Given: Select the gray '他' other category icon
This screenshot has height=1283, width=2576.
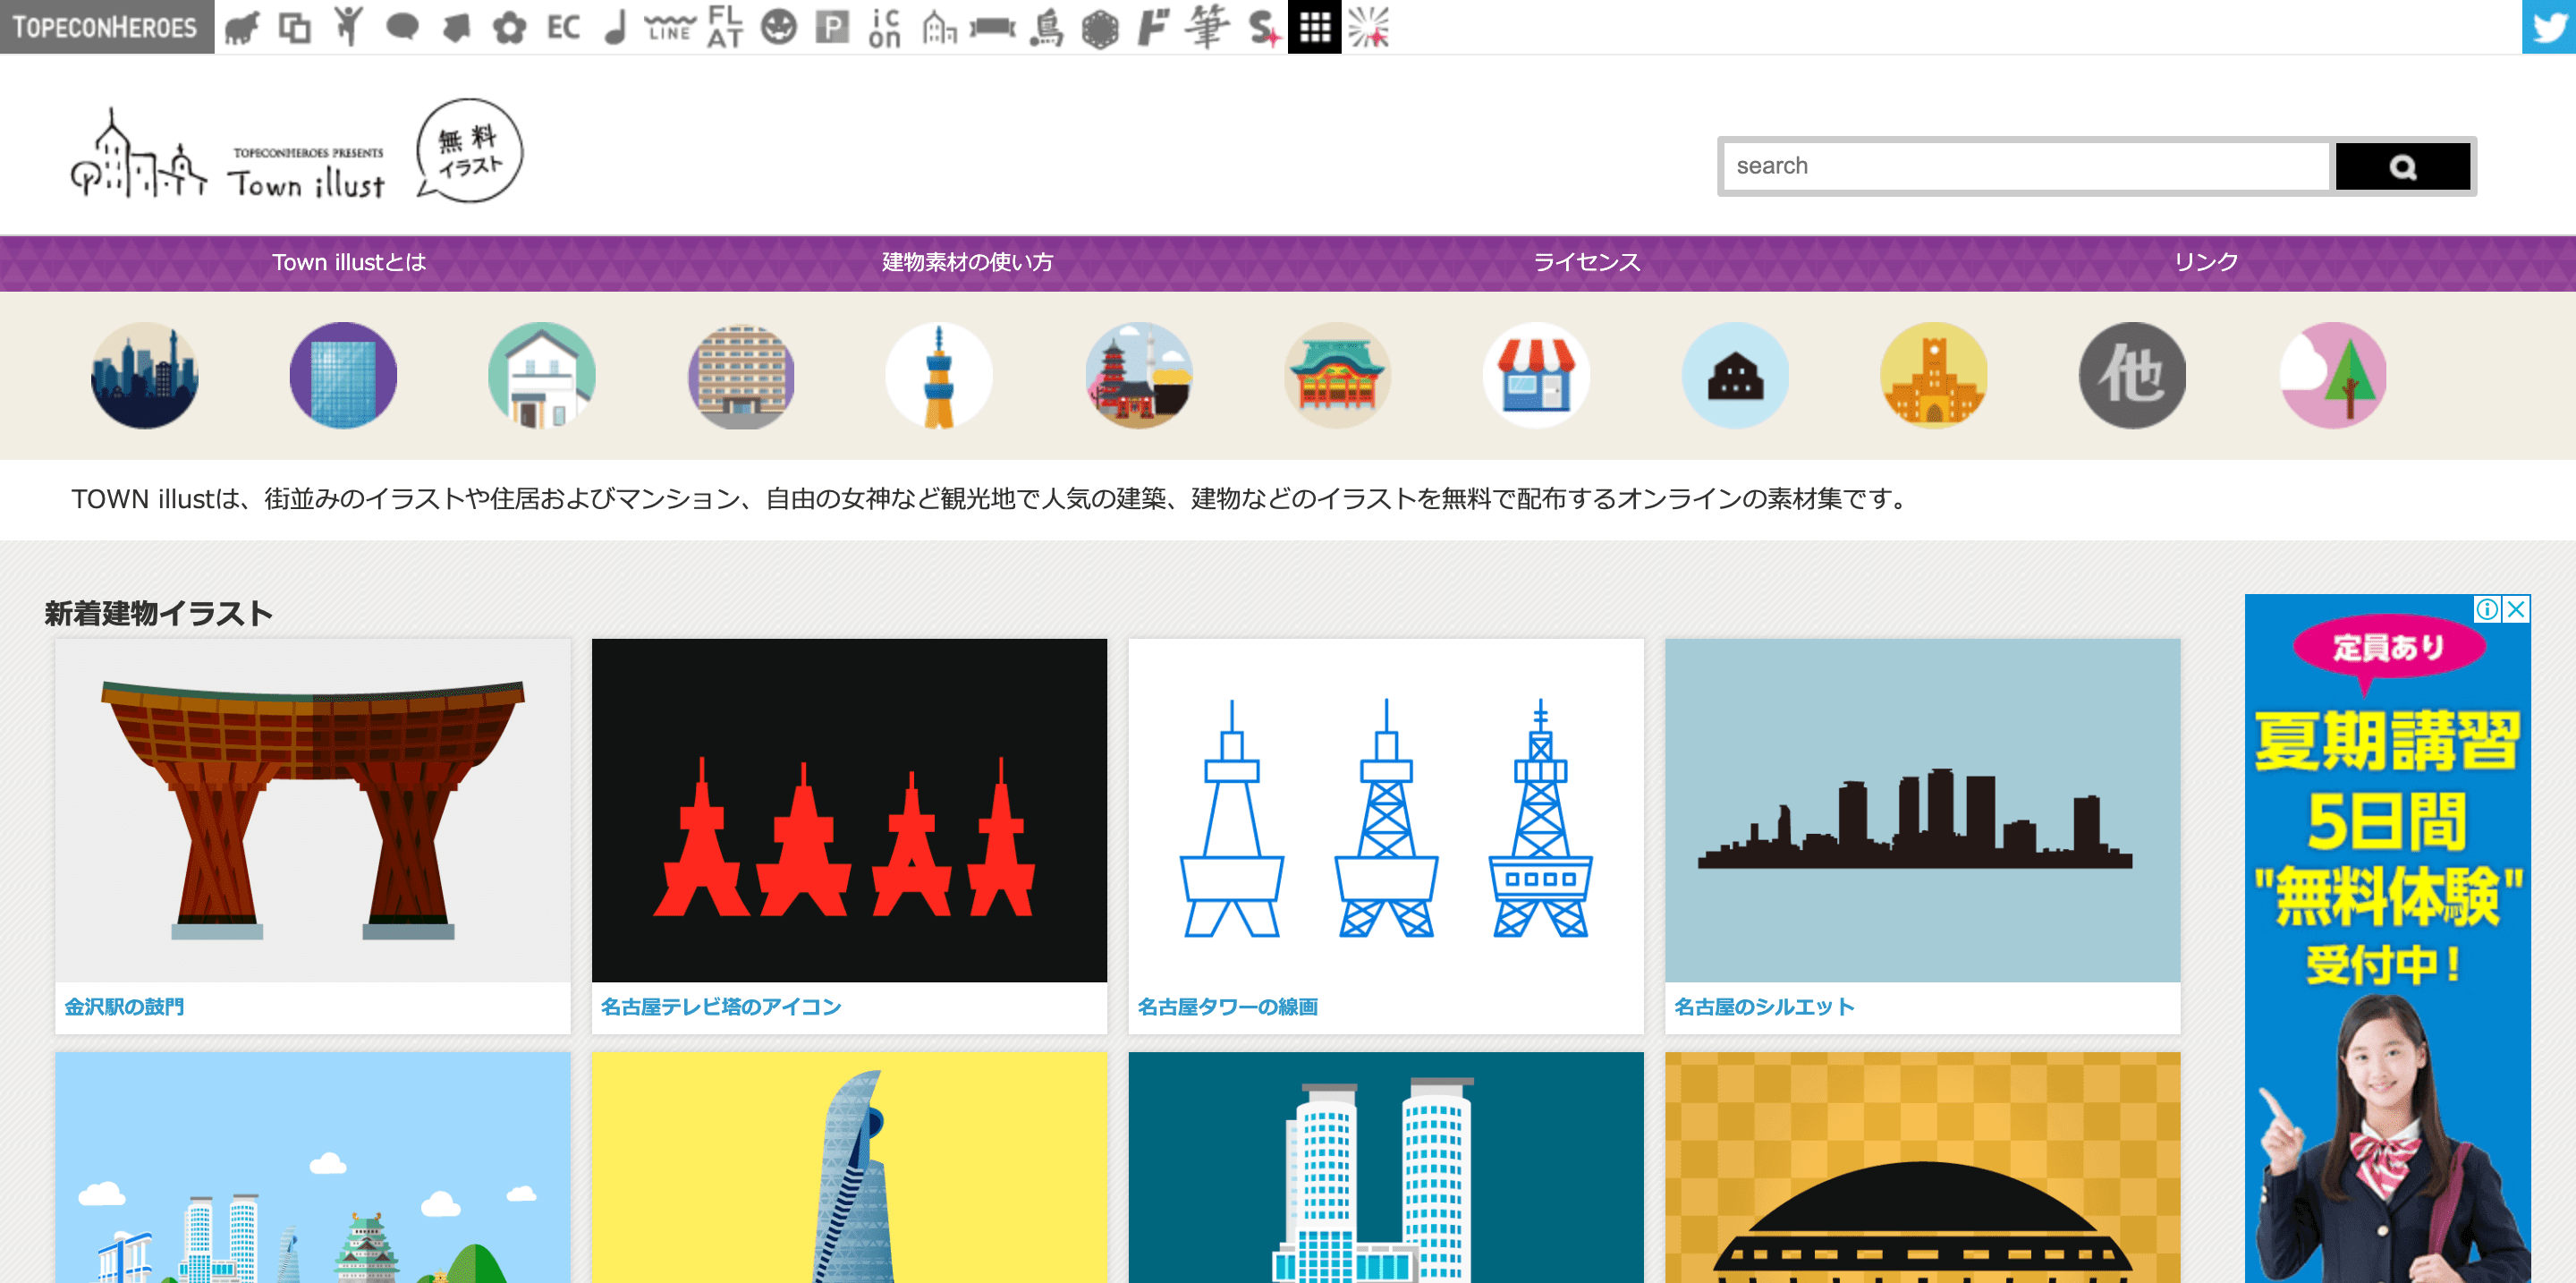Looking at the screenshot, I should pos(2132,376).
